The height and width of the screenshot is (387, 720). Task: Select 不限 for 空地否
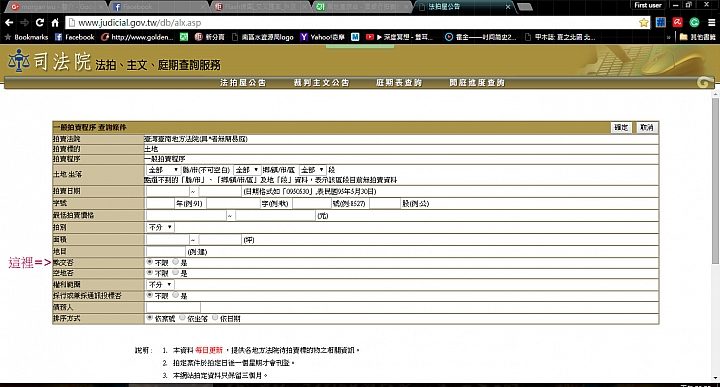pyautogui.click(x=150, y=273)
